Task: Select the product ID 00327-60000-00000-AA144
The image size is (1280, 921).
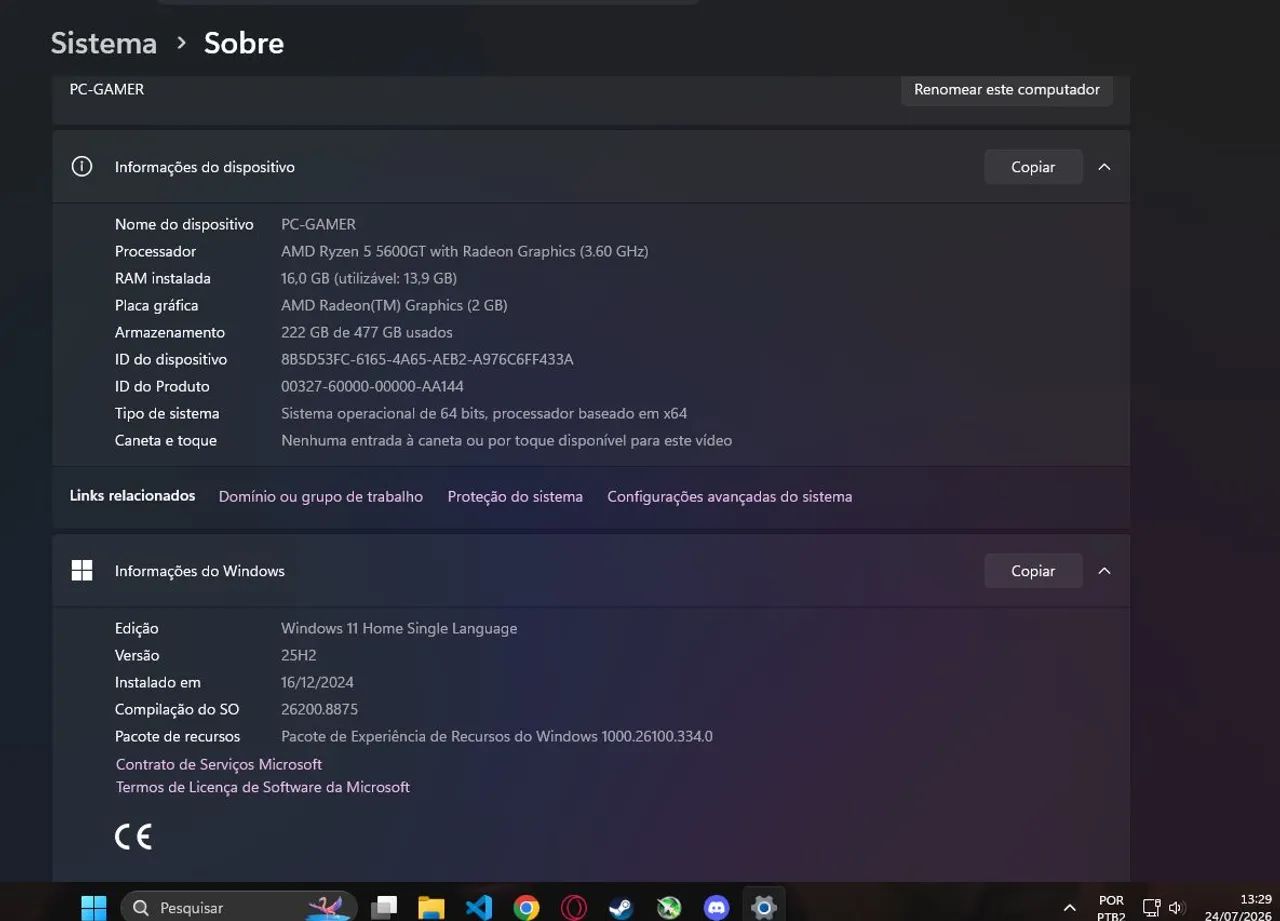Action: (372, 387)
